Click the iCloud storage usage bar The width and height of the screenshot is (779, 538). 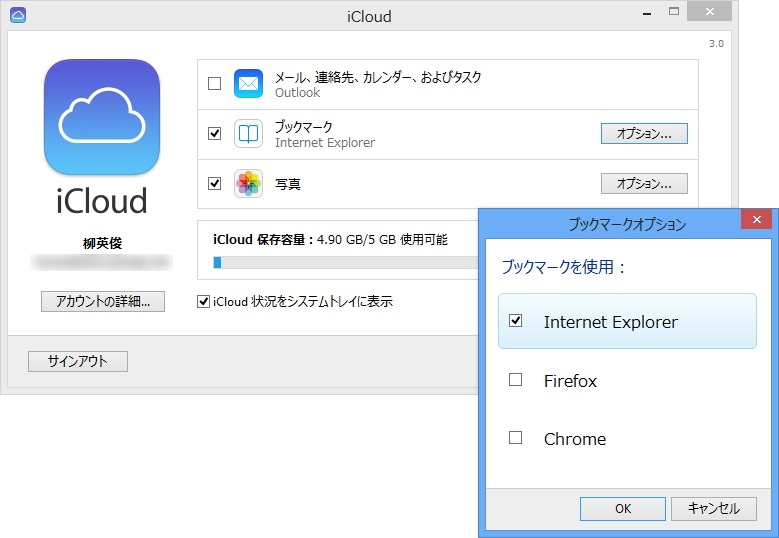tap(345, 262)
